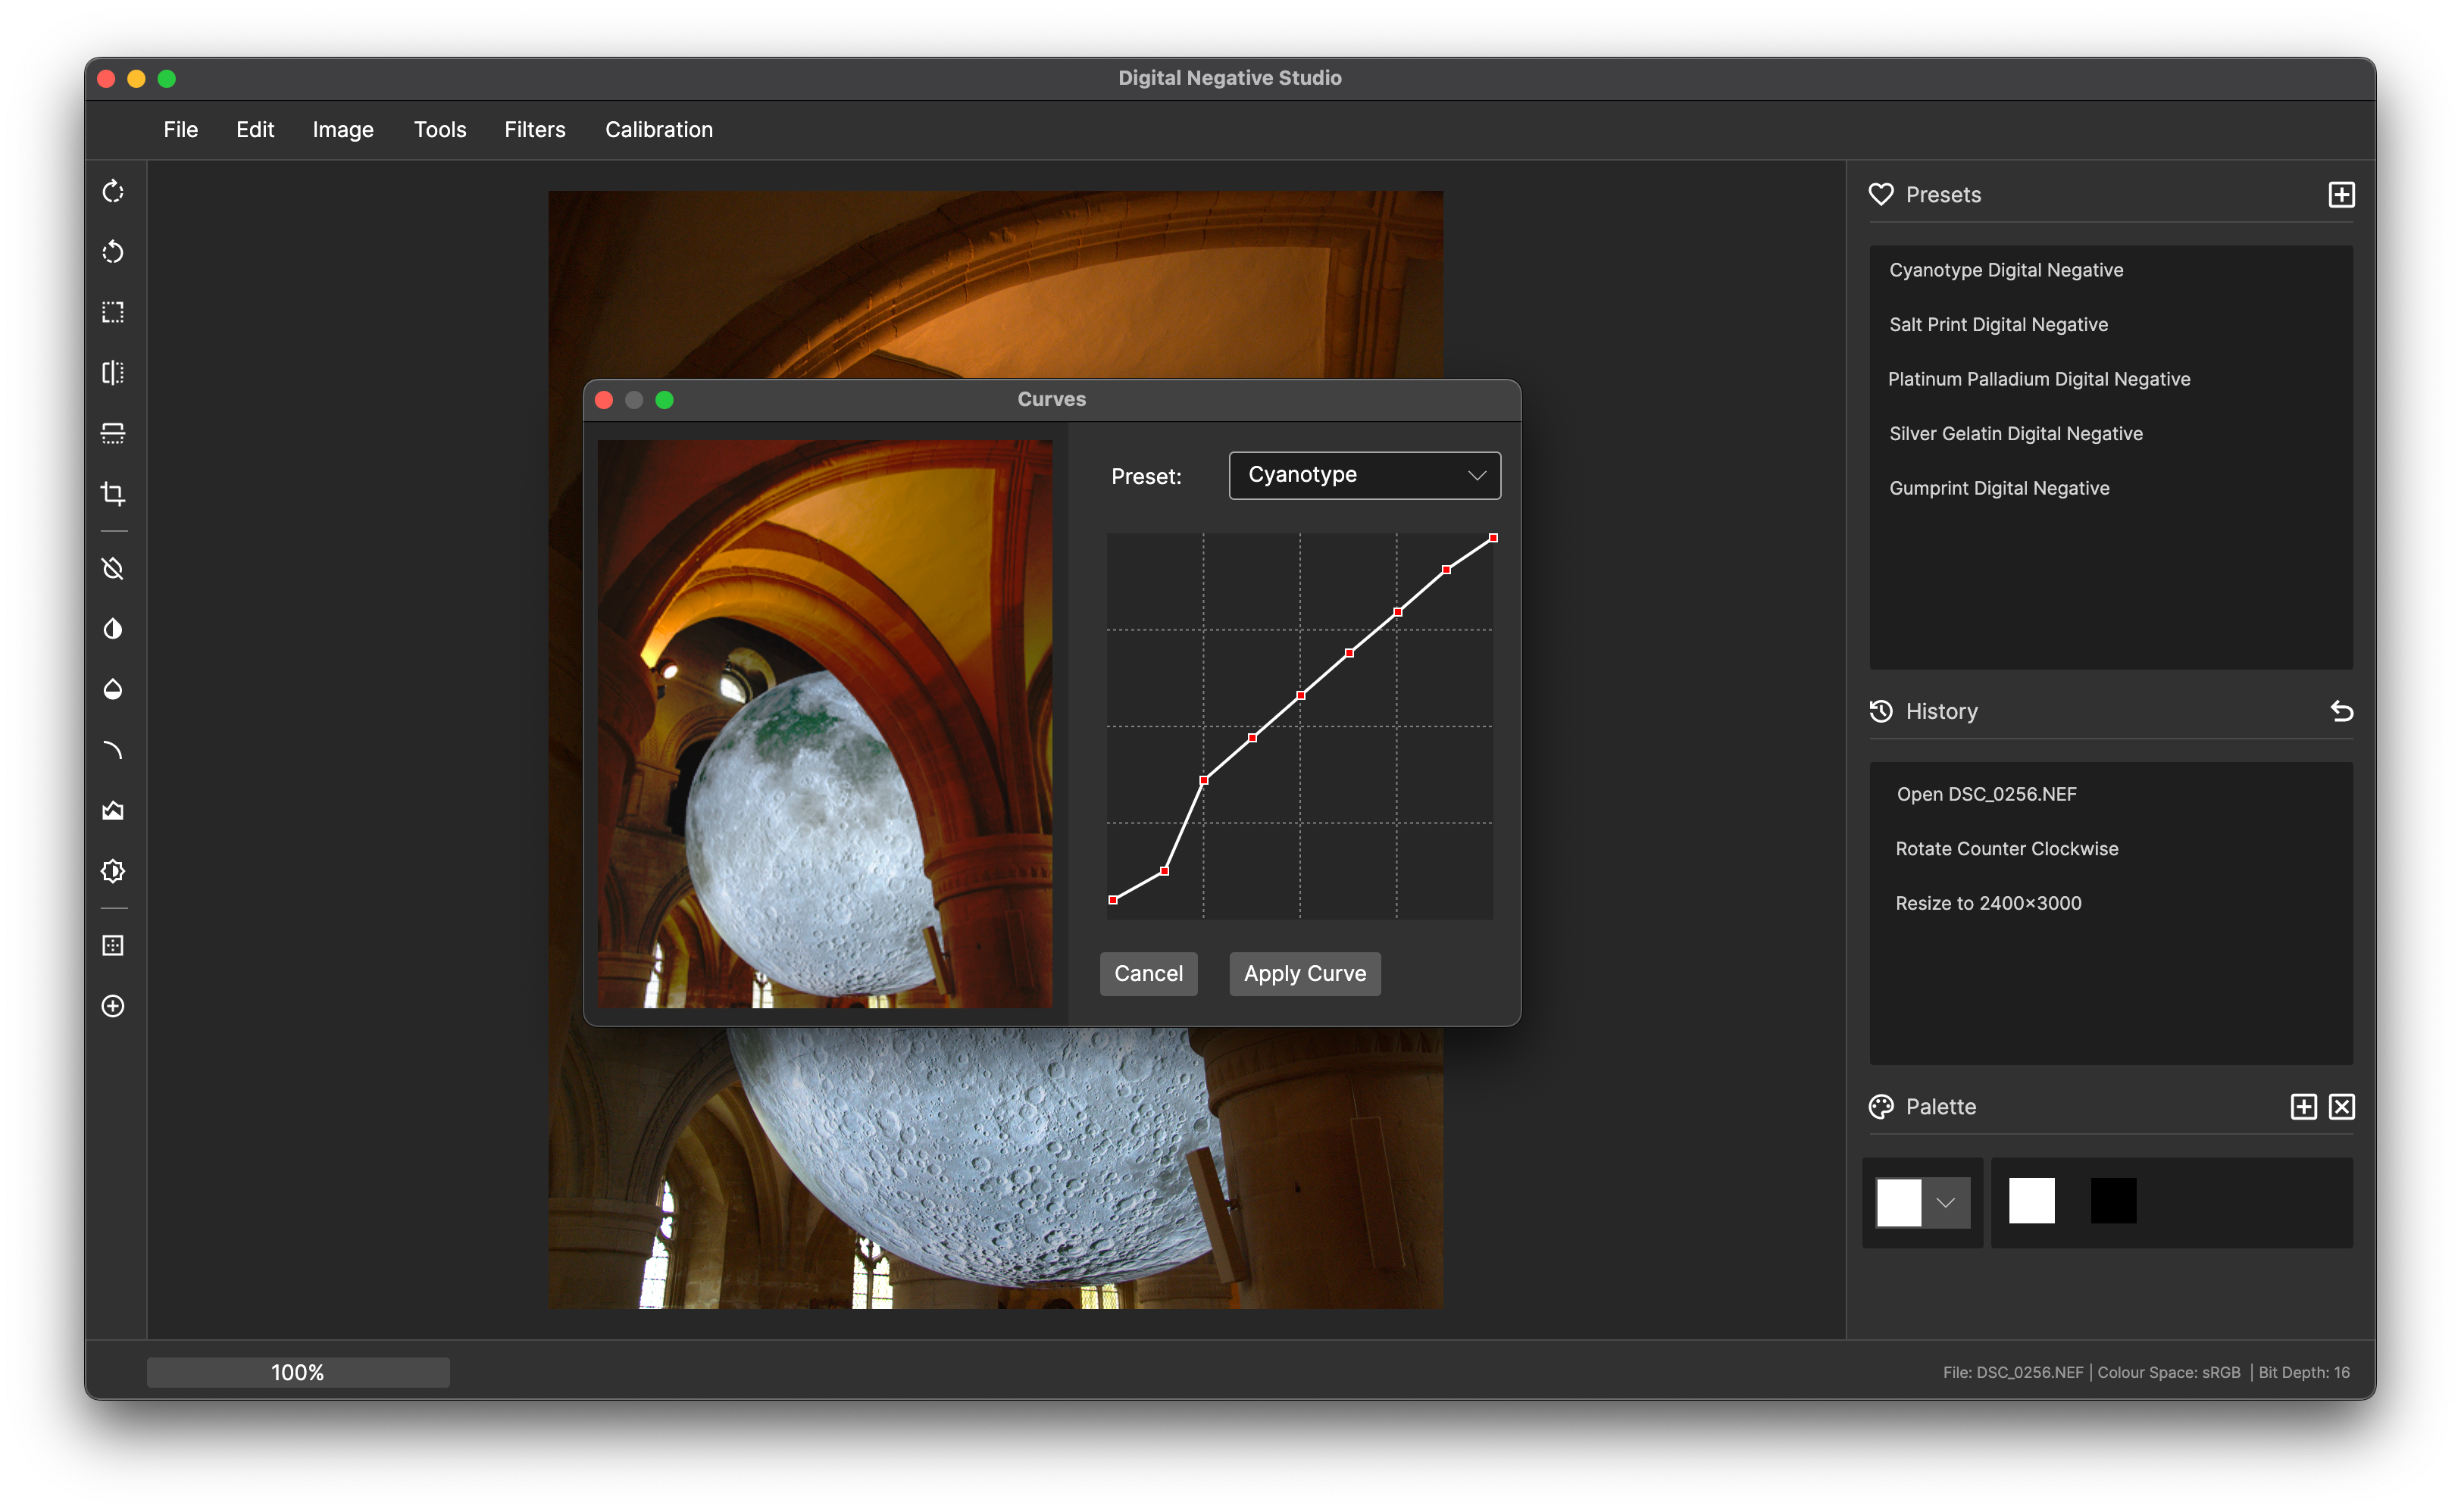Click the rotate counter-clockwise tool icon

click(113, 252)
